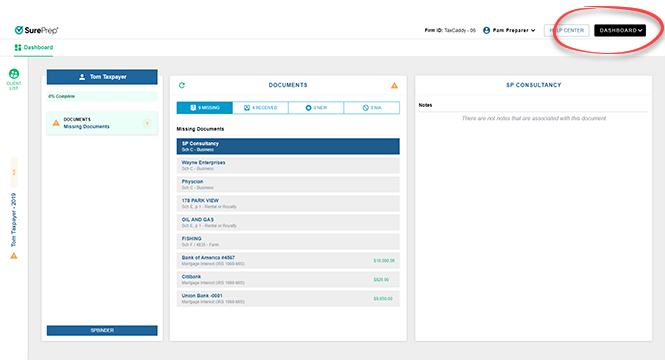665x360 pixels.
Task: Select the Wayne Enterprises document row
Action: (x=288, y=165)
